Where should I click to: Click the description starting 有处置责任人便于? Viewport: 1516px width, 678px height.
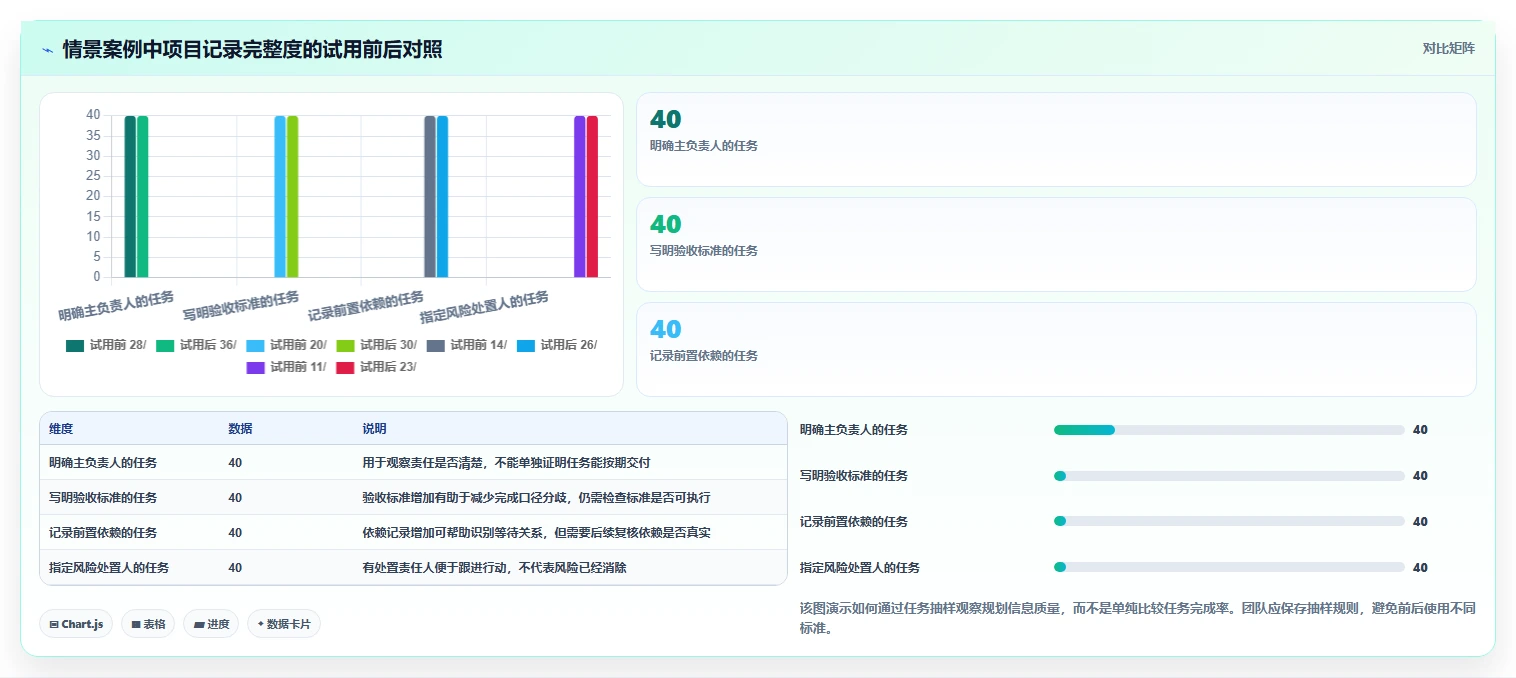point(494,568)
